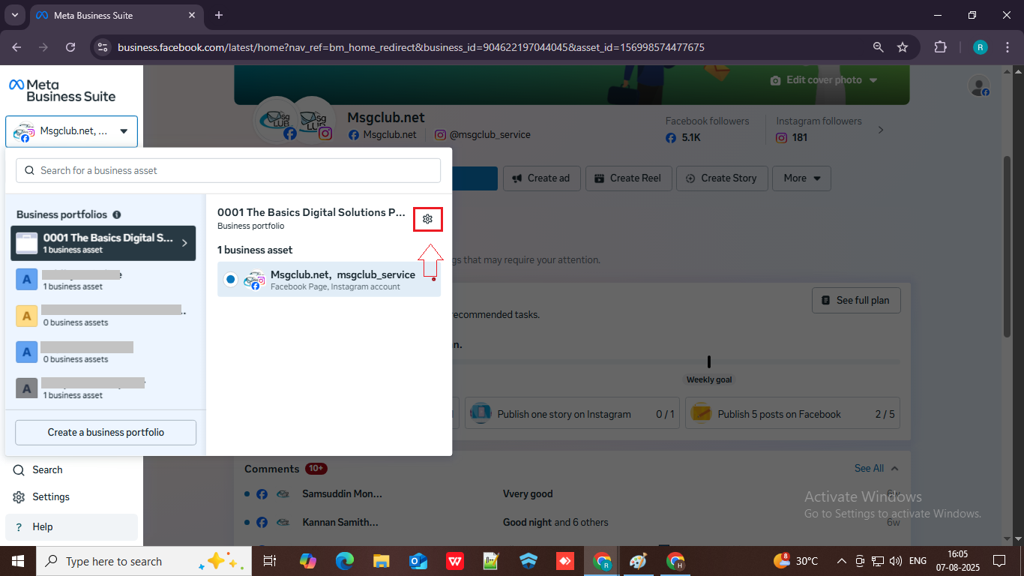Viewport: 1024px width, 576px height.
Task: Go back to the previous browser page
Action: [17, 47]
